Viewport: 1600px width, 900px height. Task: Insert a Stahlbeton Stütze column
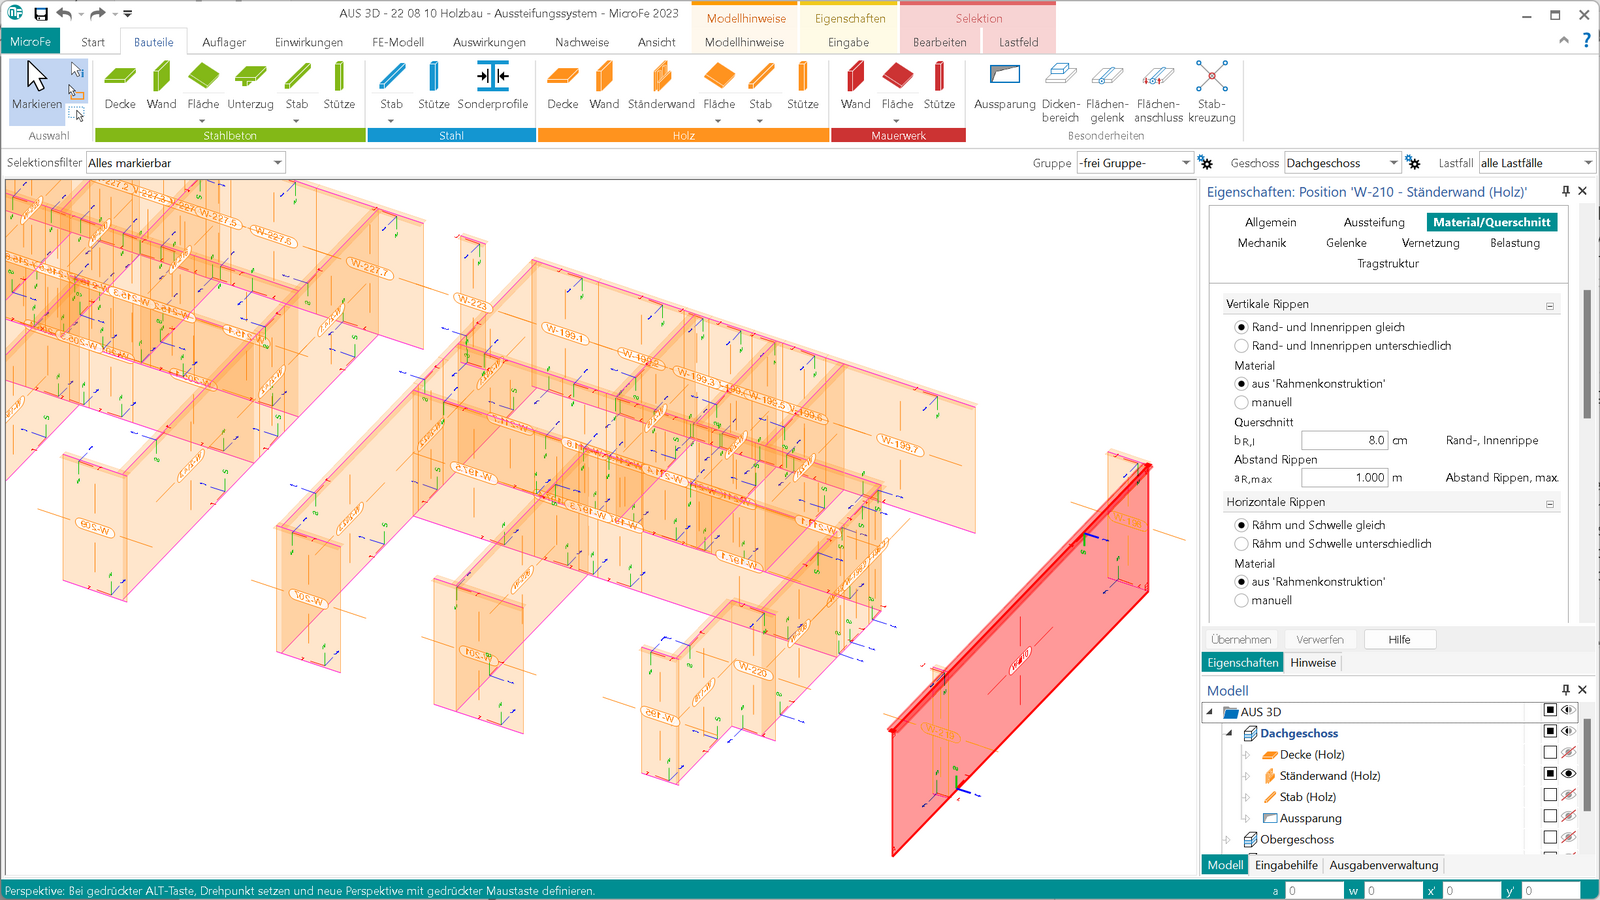[x=339, y=86]
